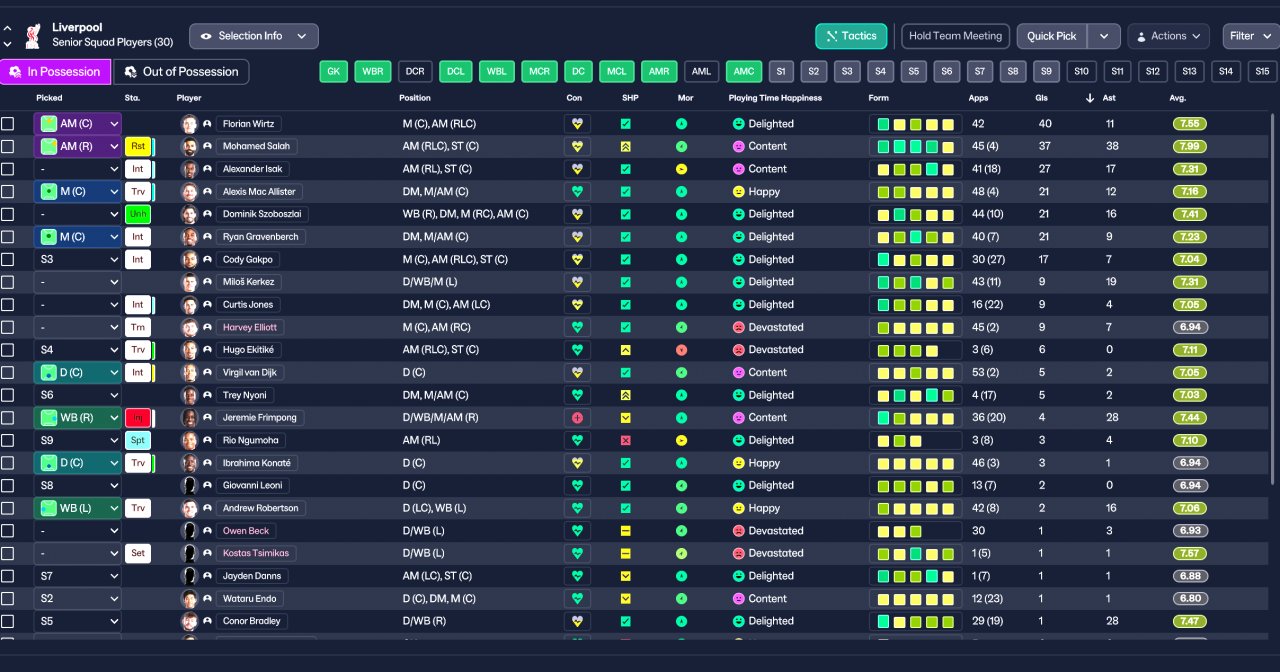Click the sort arrow next to Ast
Screen dimensions: 1280x672
point(1089,98)
